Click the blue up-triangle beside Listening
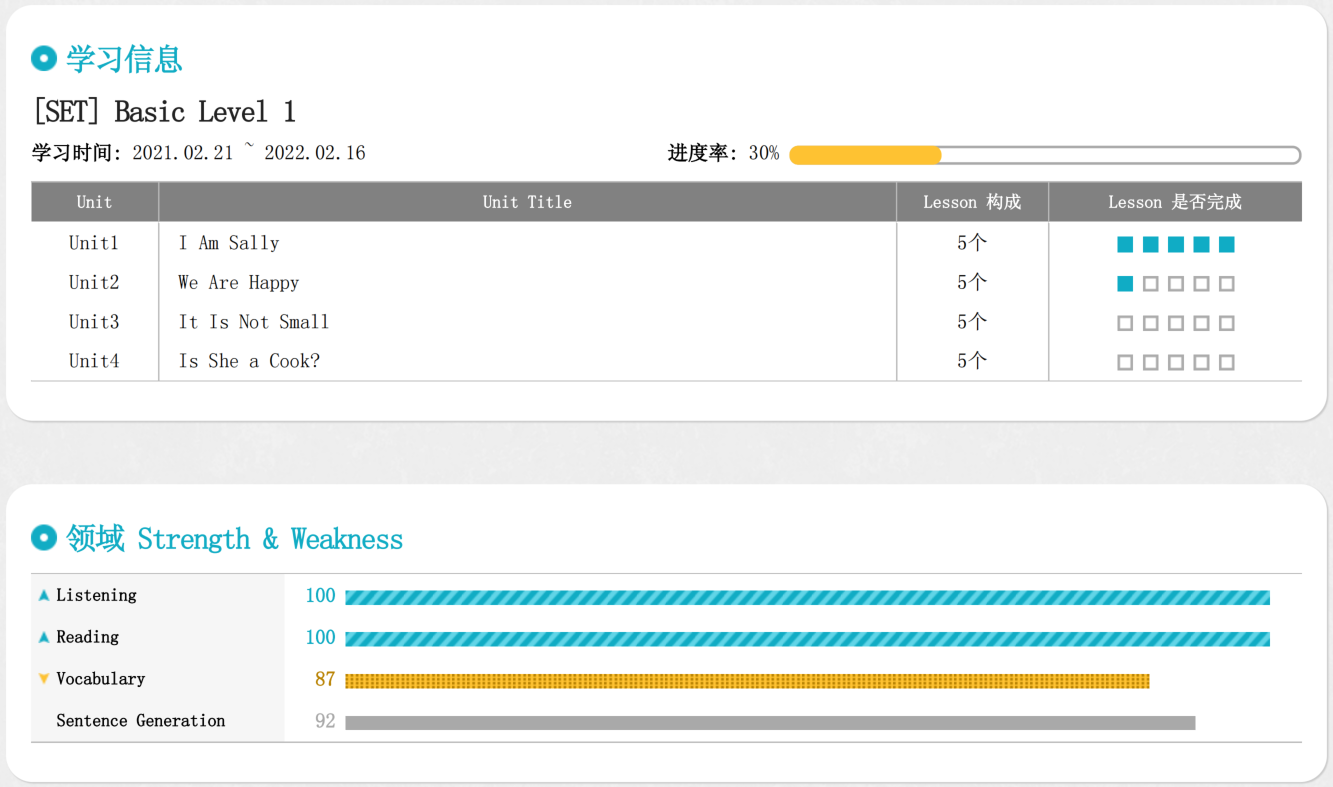The image size is (1333, 787). click(x=44, y=596)
